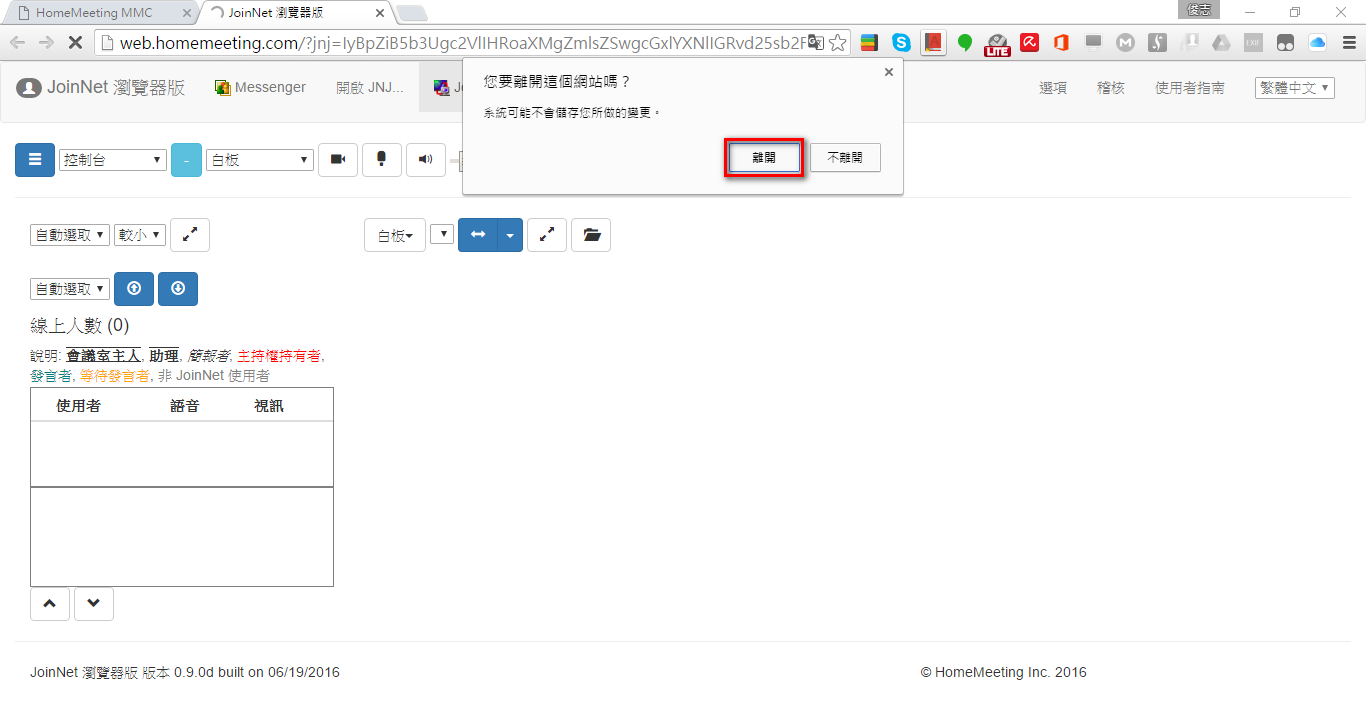Click the 語音 column header
This screenshot has width=1366, height=728.
coord(185,406)
